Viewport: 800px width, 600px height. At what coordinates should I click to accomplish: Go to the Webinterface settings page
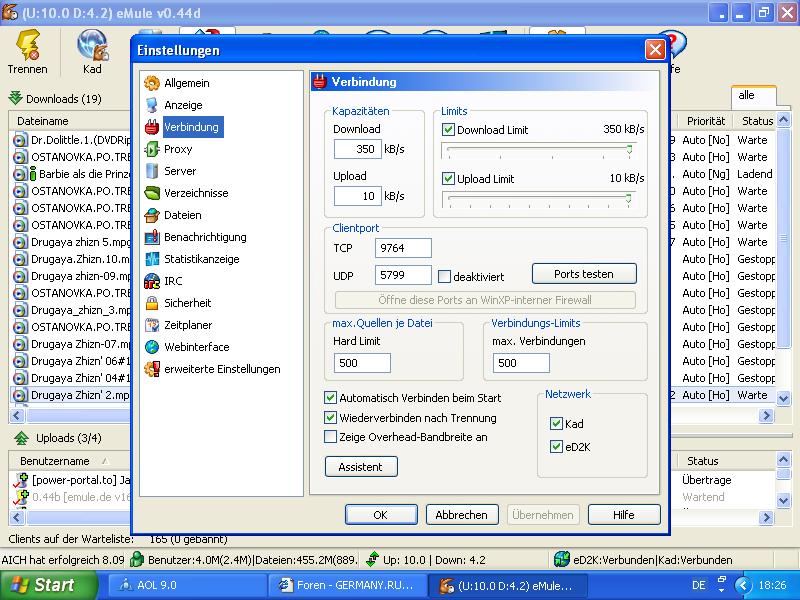click(x=196, y=347)
